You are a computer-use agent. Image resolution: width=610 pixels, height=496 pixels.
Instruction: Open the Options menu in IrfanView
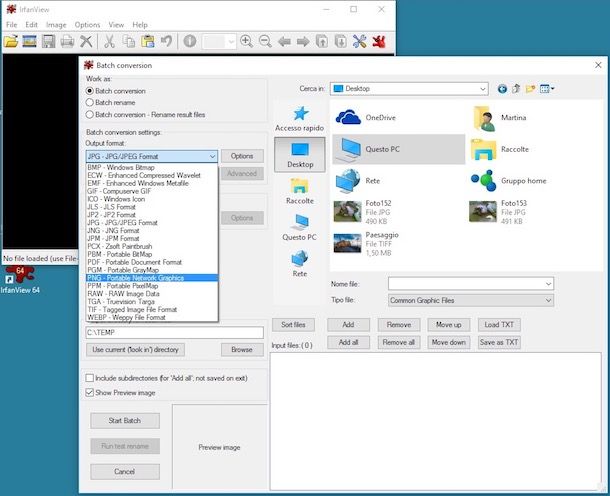(88, 25)
